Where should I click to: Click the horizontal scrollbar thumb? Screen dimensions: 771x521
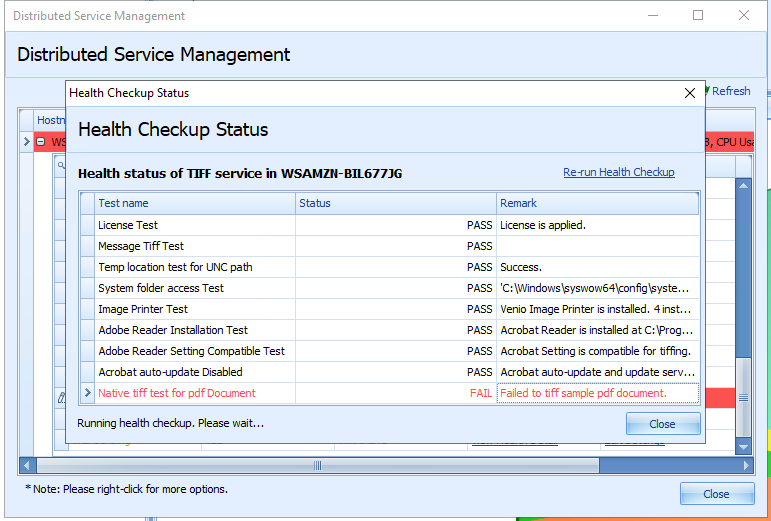coord(318,465)
